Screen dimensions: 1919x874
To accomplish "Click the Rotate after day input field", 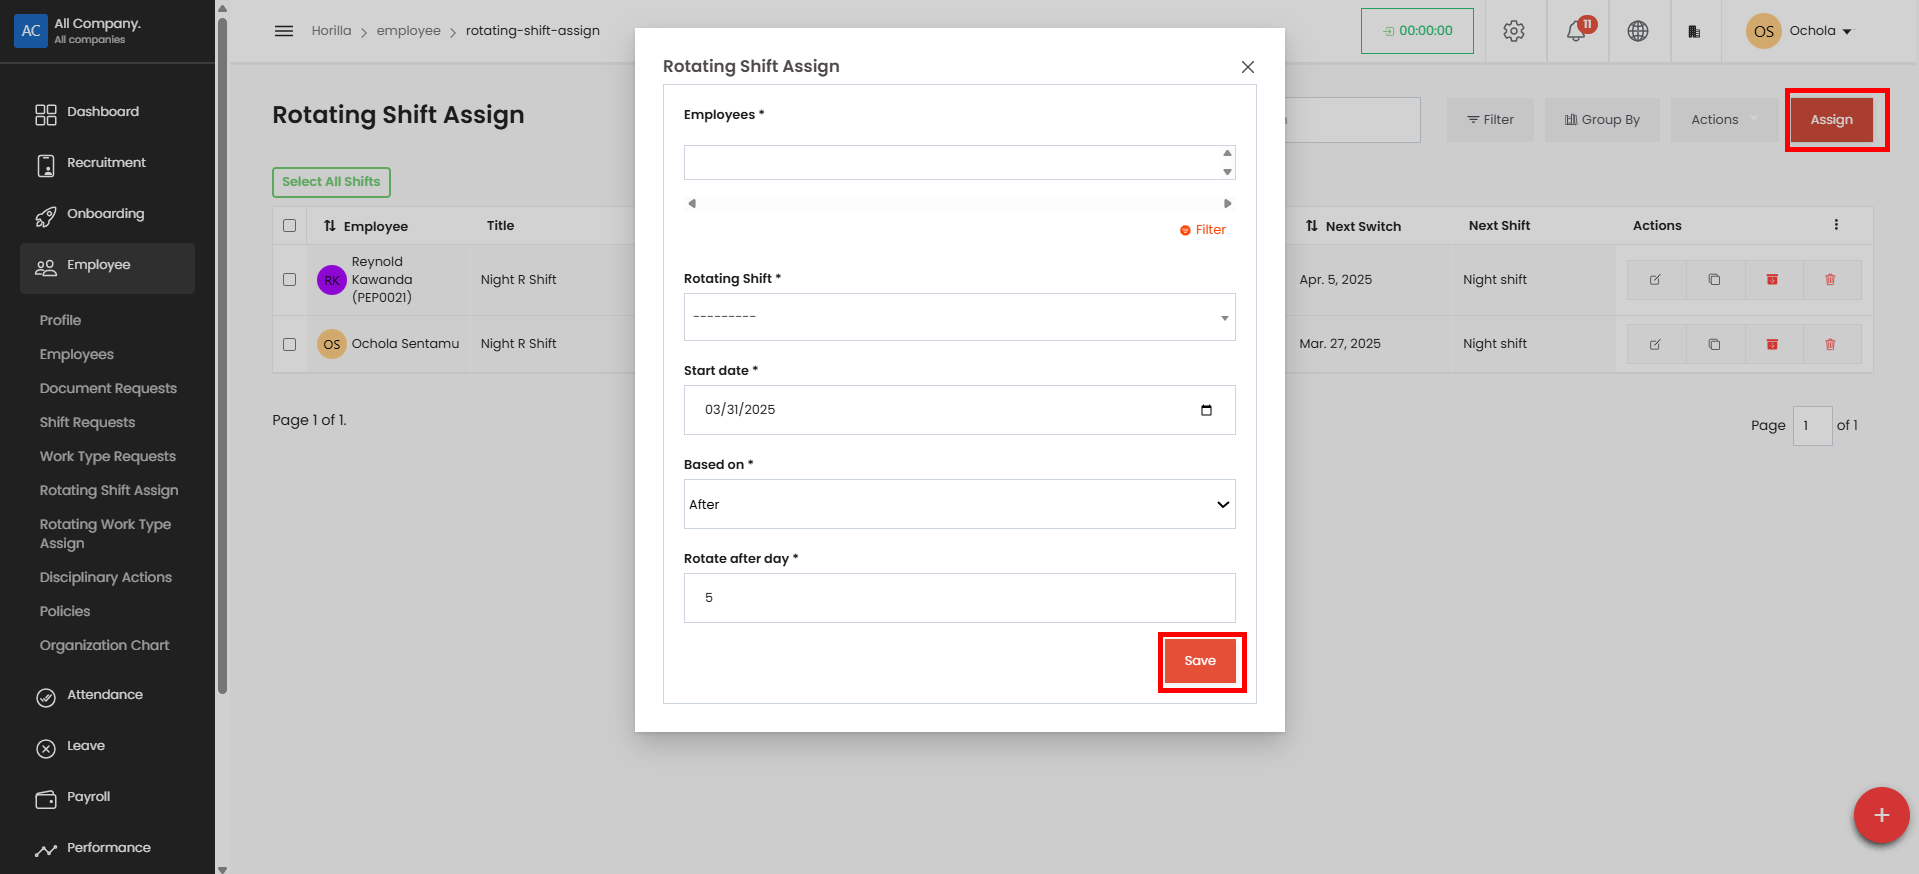I will [x=958, y=598].
